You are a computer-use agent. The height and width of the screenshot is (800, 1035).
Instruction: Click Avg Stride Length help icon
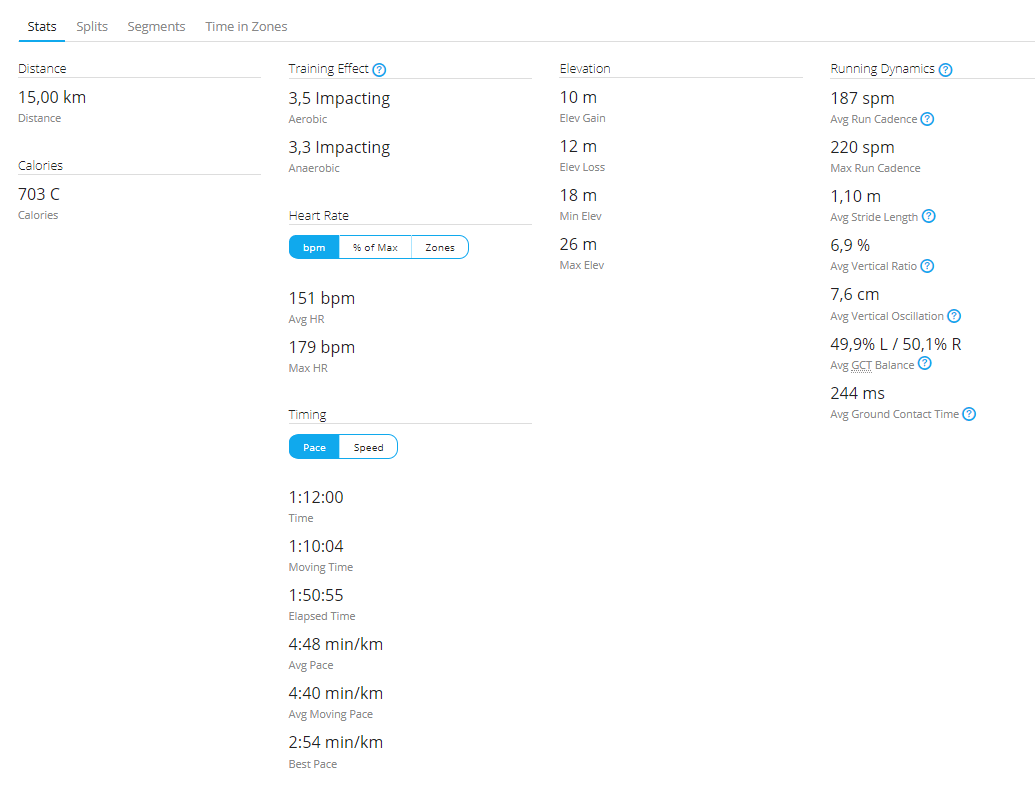pos(929,216)
